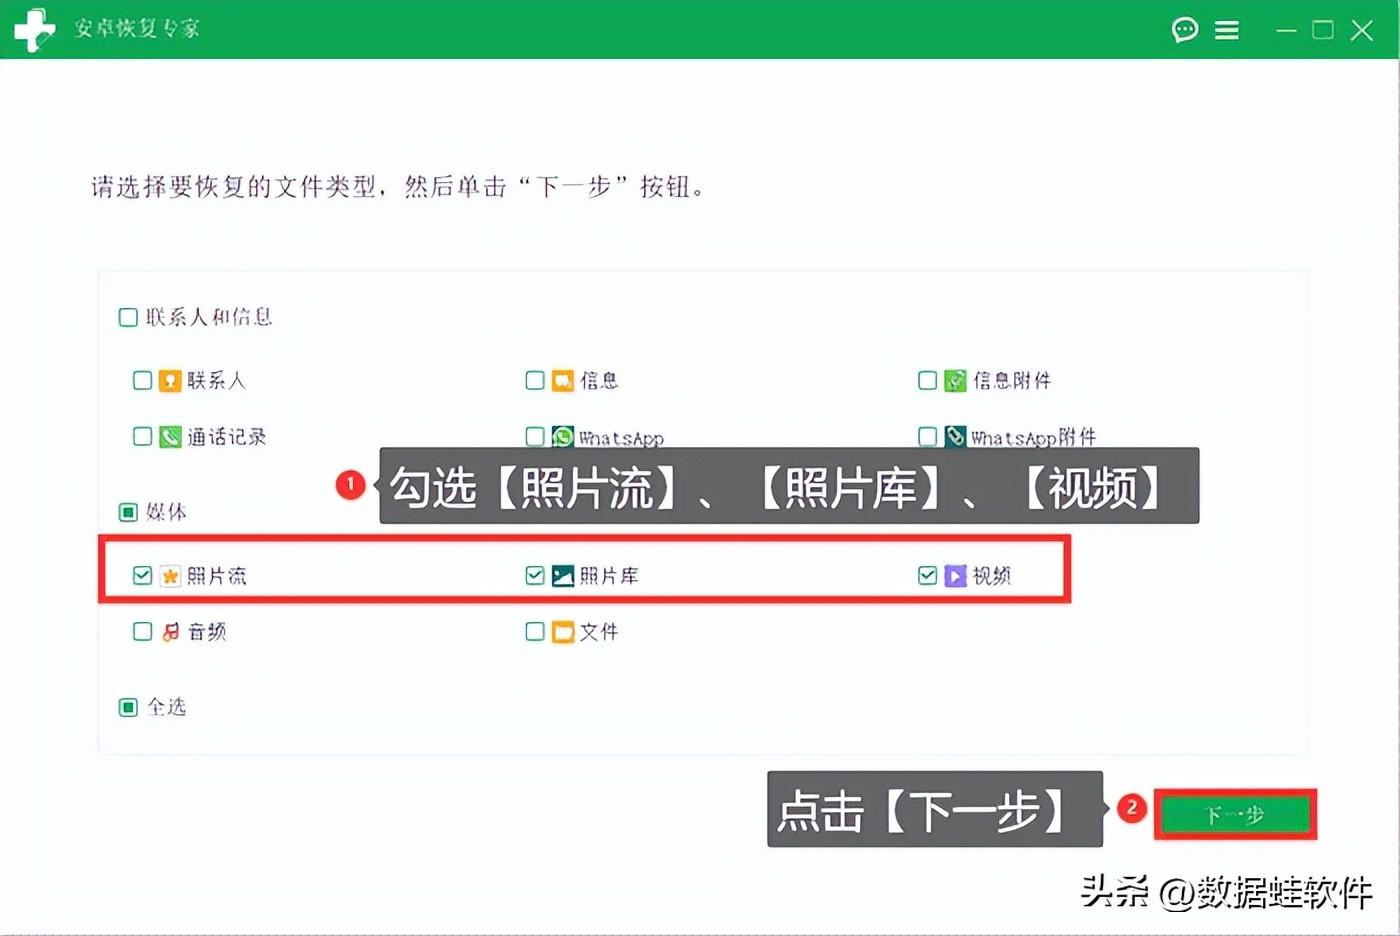The image size is (1400, 936).
Task: Click the WhatsApp logo icon
Action: (x=563, y=437)
